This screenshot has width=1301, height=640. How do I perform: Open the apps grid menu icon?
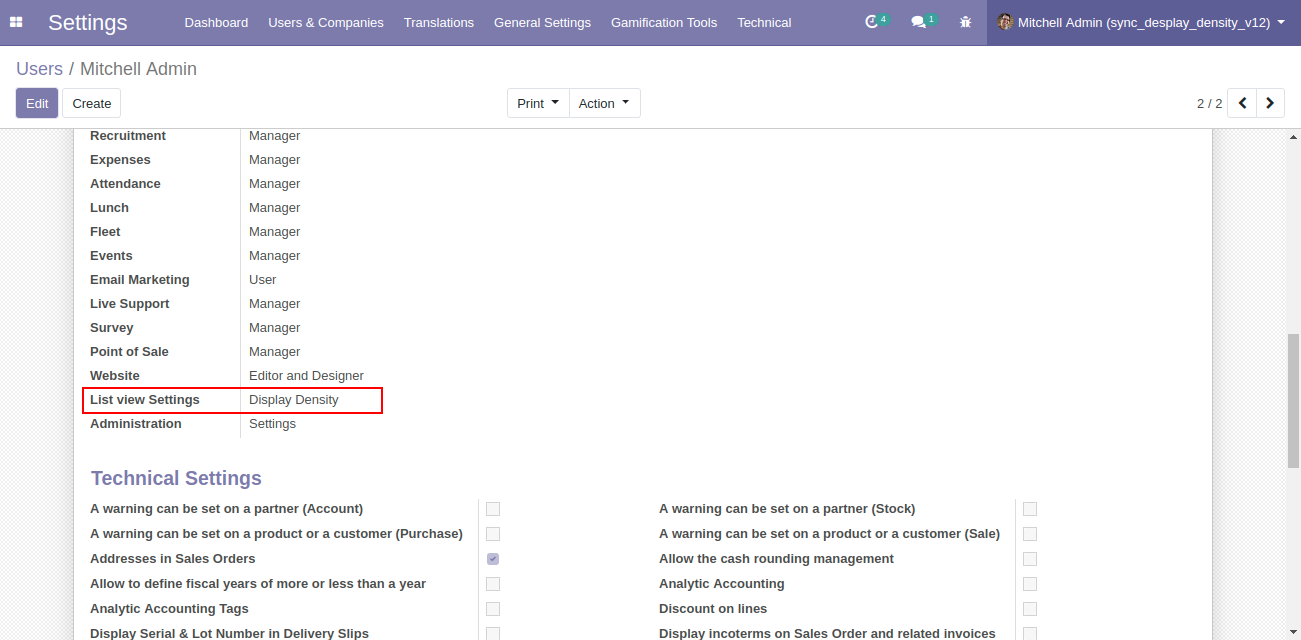(x=16, y=22)
